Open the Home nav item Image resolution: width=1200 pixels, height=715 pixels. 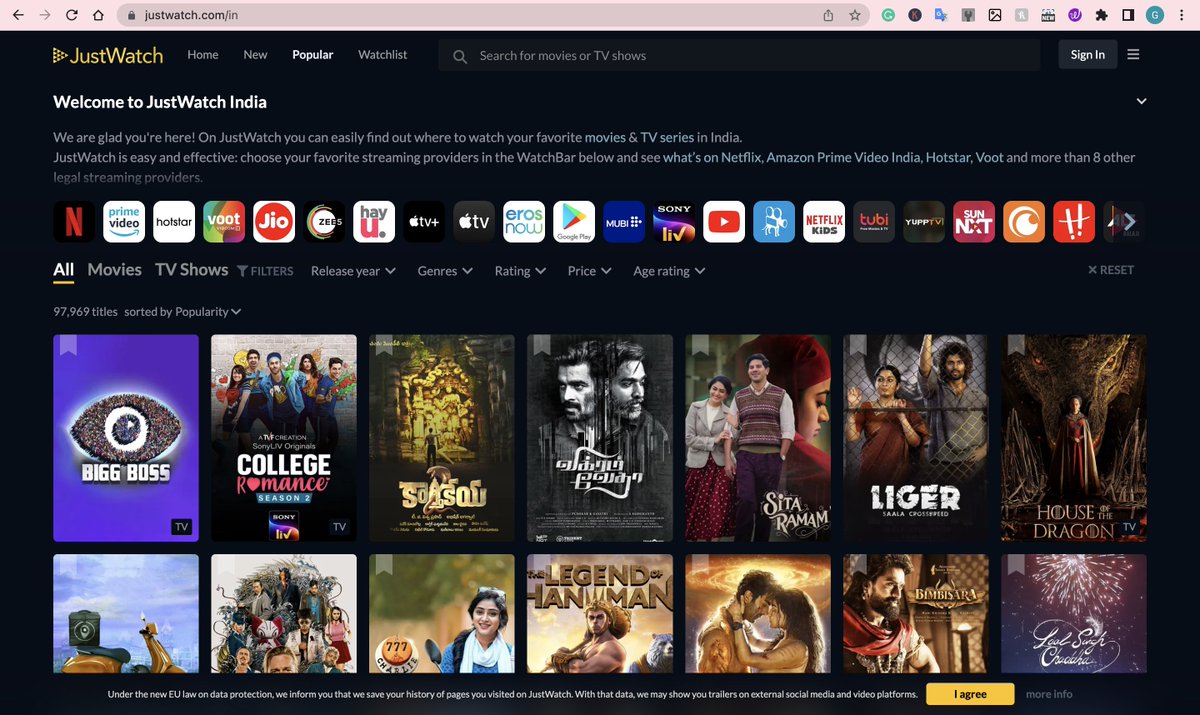203,55
